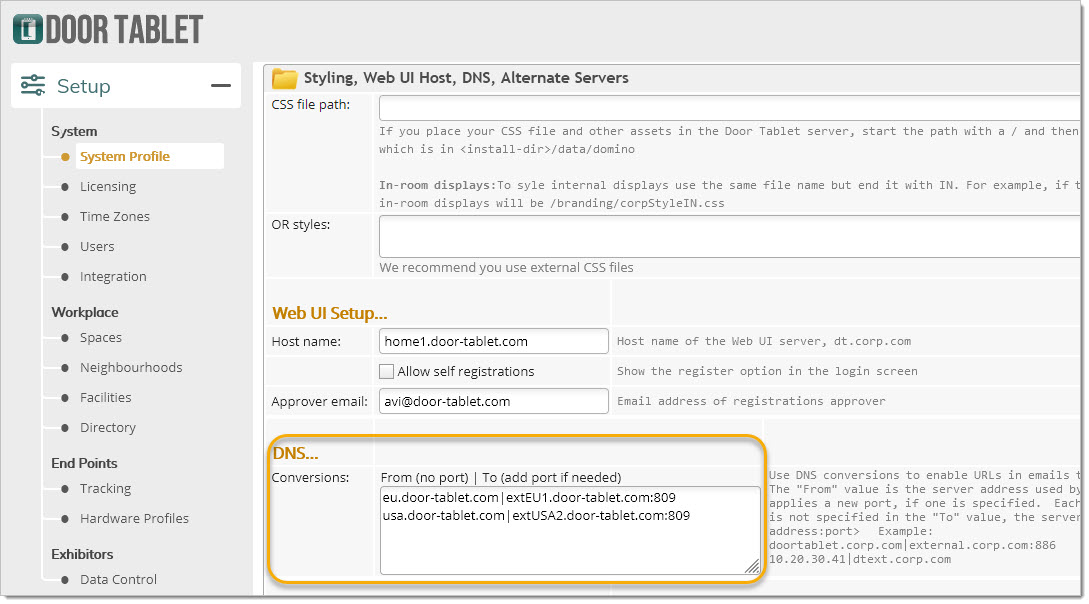Click into the OR styles text area
The width and height of the screenshot is (1089, 604).
(730, 236)
